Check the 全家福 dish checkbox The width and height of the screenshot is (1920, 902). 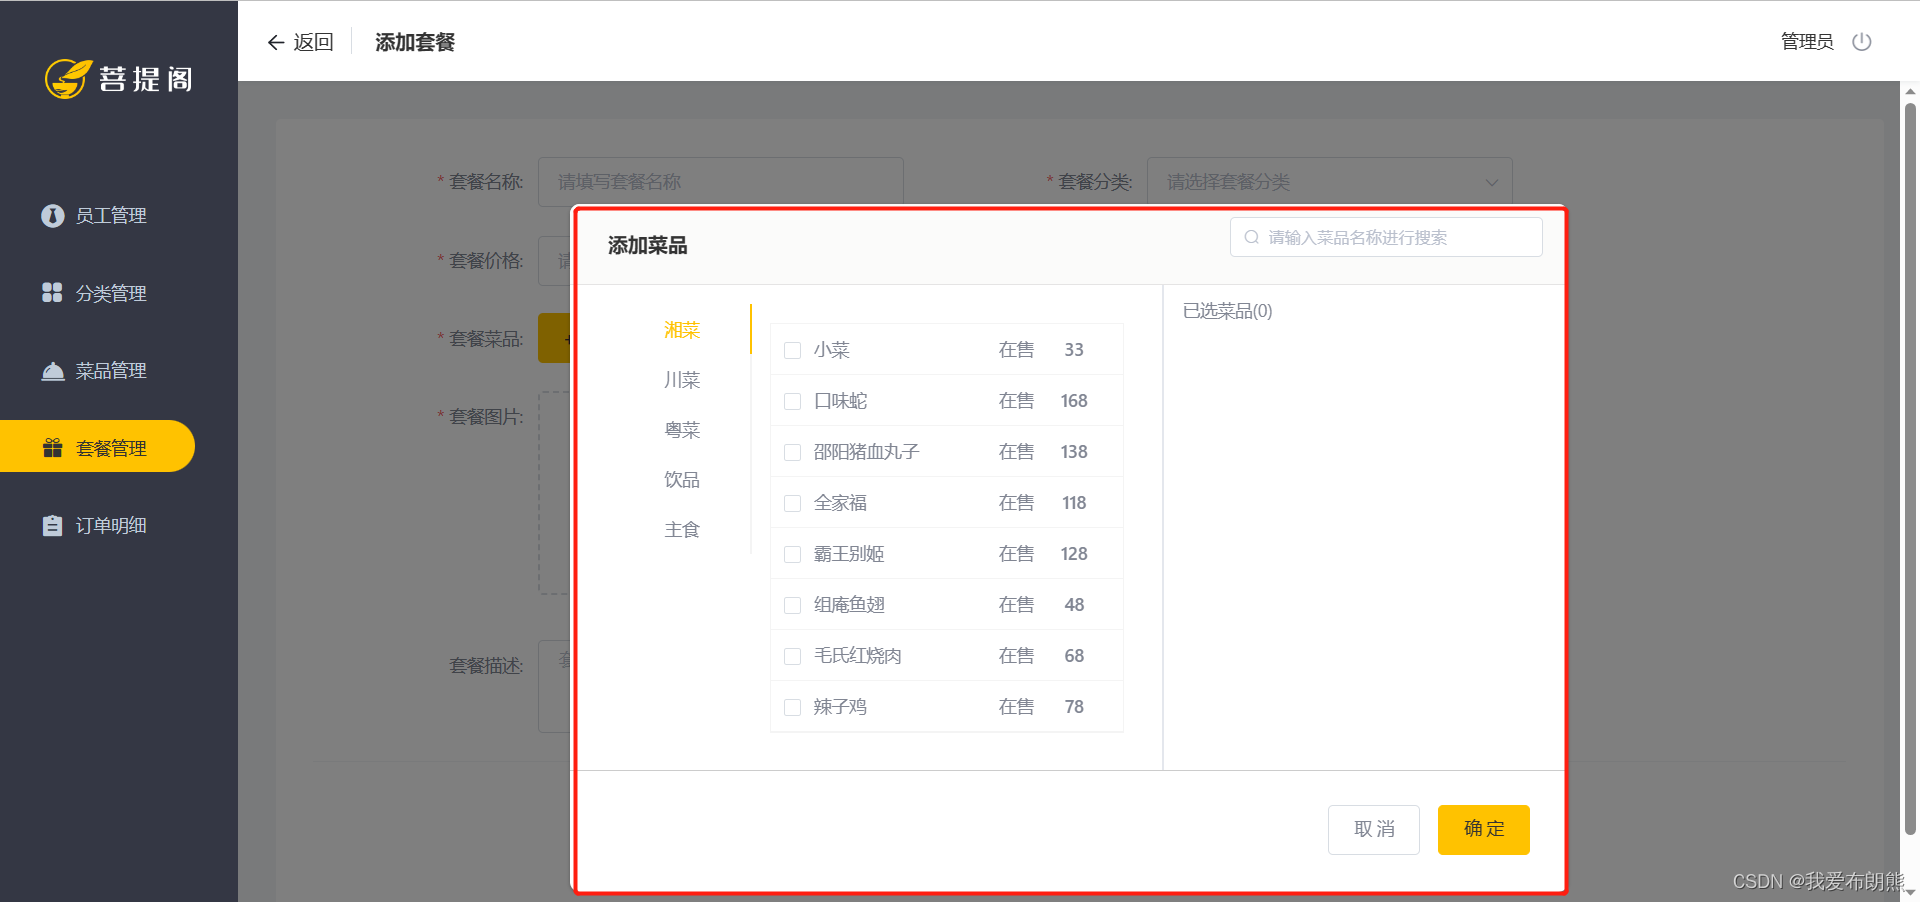coord(793,503)
